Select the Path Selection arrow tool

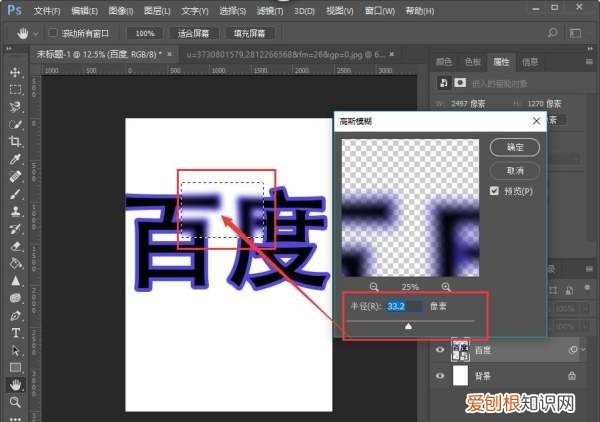click(x=15, y=350)
